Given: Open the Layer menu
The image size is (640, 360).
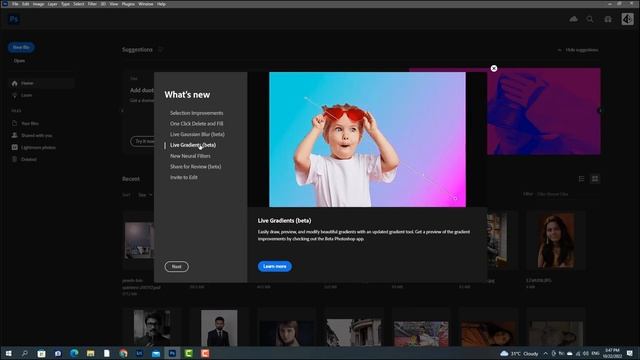Looking at the screenshot, I should tap(53, 4).
